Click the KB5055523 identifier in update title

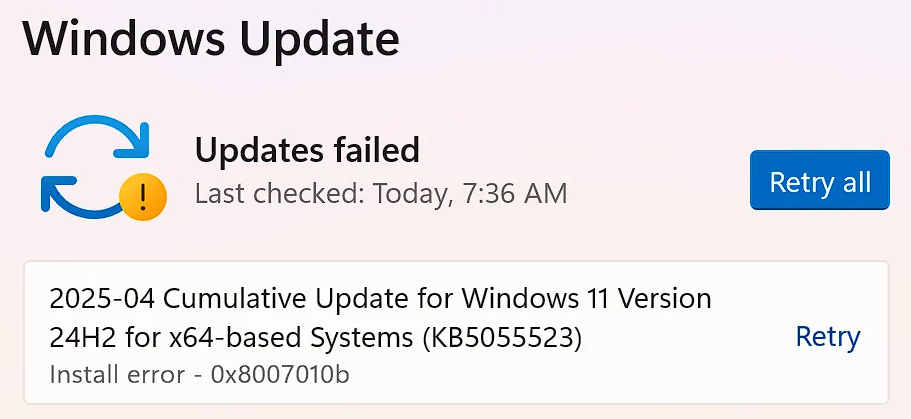click(x=503, y=339)
